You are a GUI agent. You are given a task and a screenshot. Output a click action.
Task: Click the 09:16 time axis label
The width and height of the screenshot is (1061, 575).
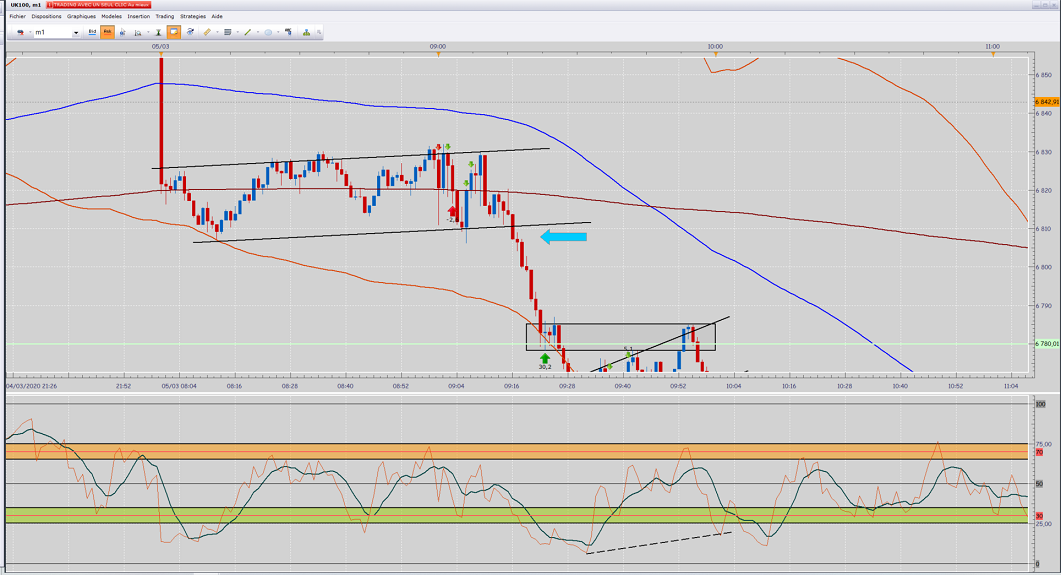coord(512,386)
